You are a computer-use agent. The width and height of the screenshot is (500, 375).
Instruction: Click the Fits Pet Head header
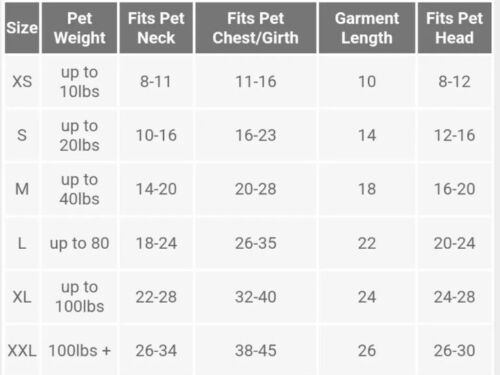[454, 28]
